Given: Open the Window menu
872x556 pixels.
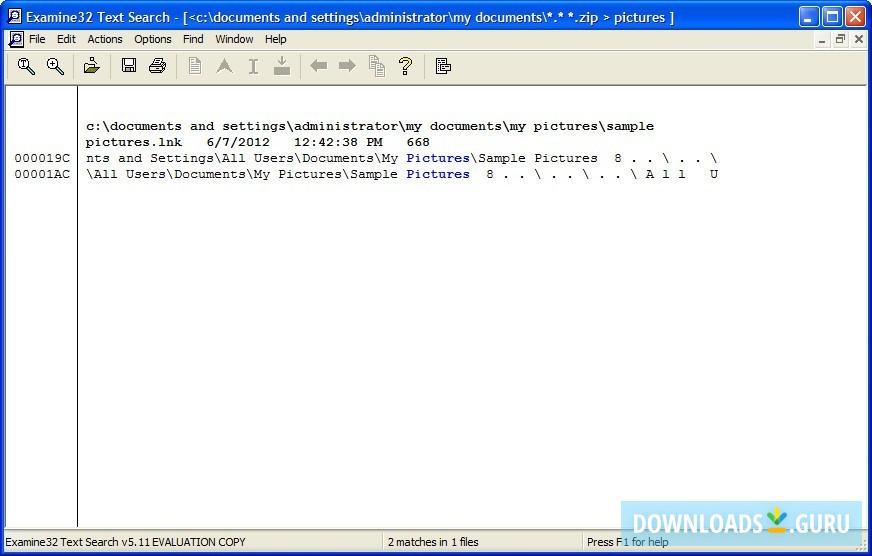Looking at the screenshot, I should tap(234, 39).
